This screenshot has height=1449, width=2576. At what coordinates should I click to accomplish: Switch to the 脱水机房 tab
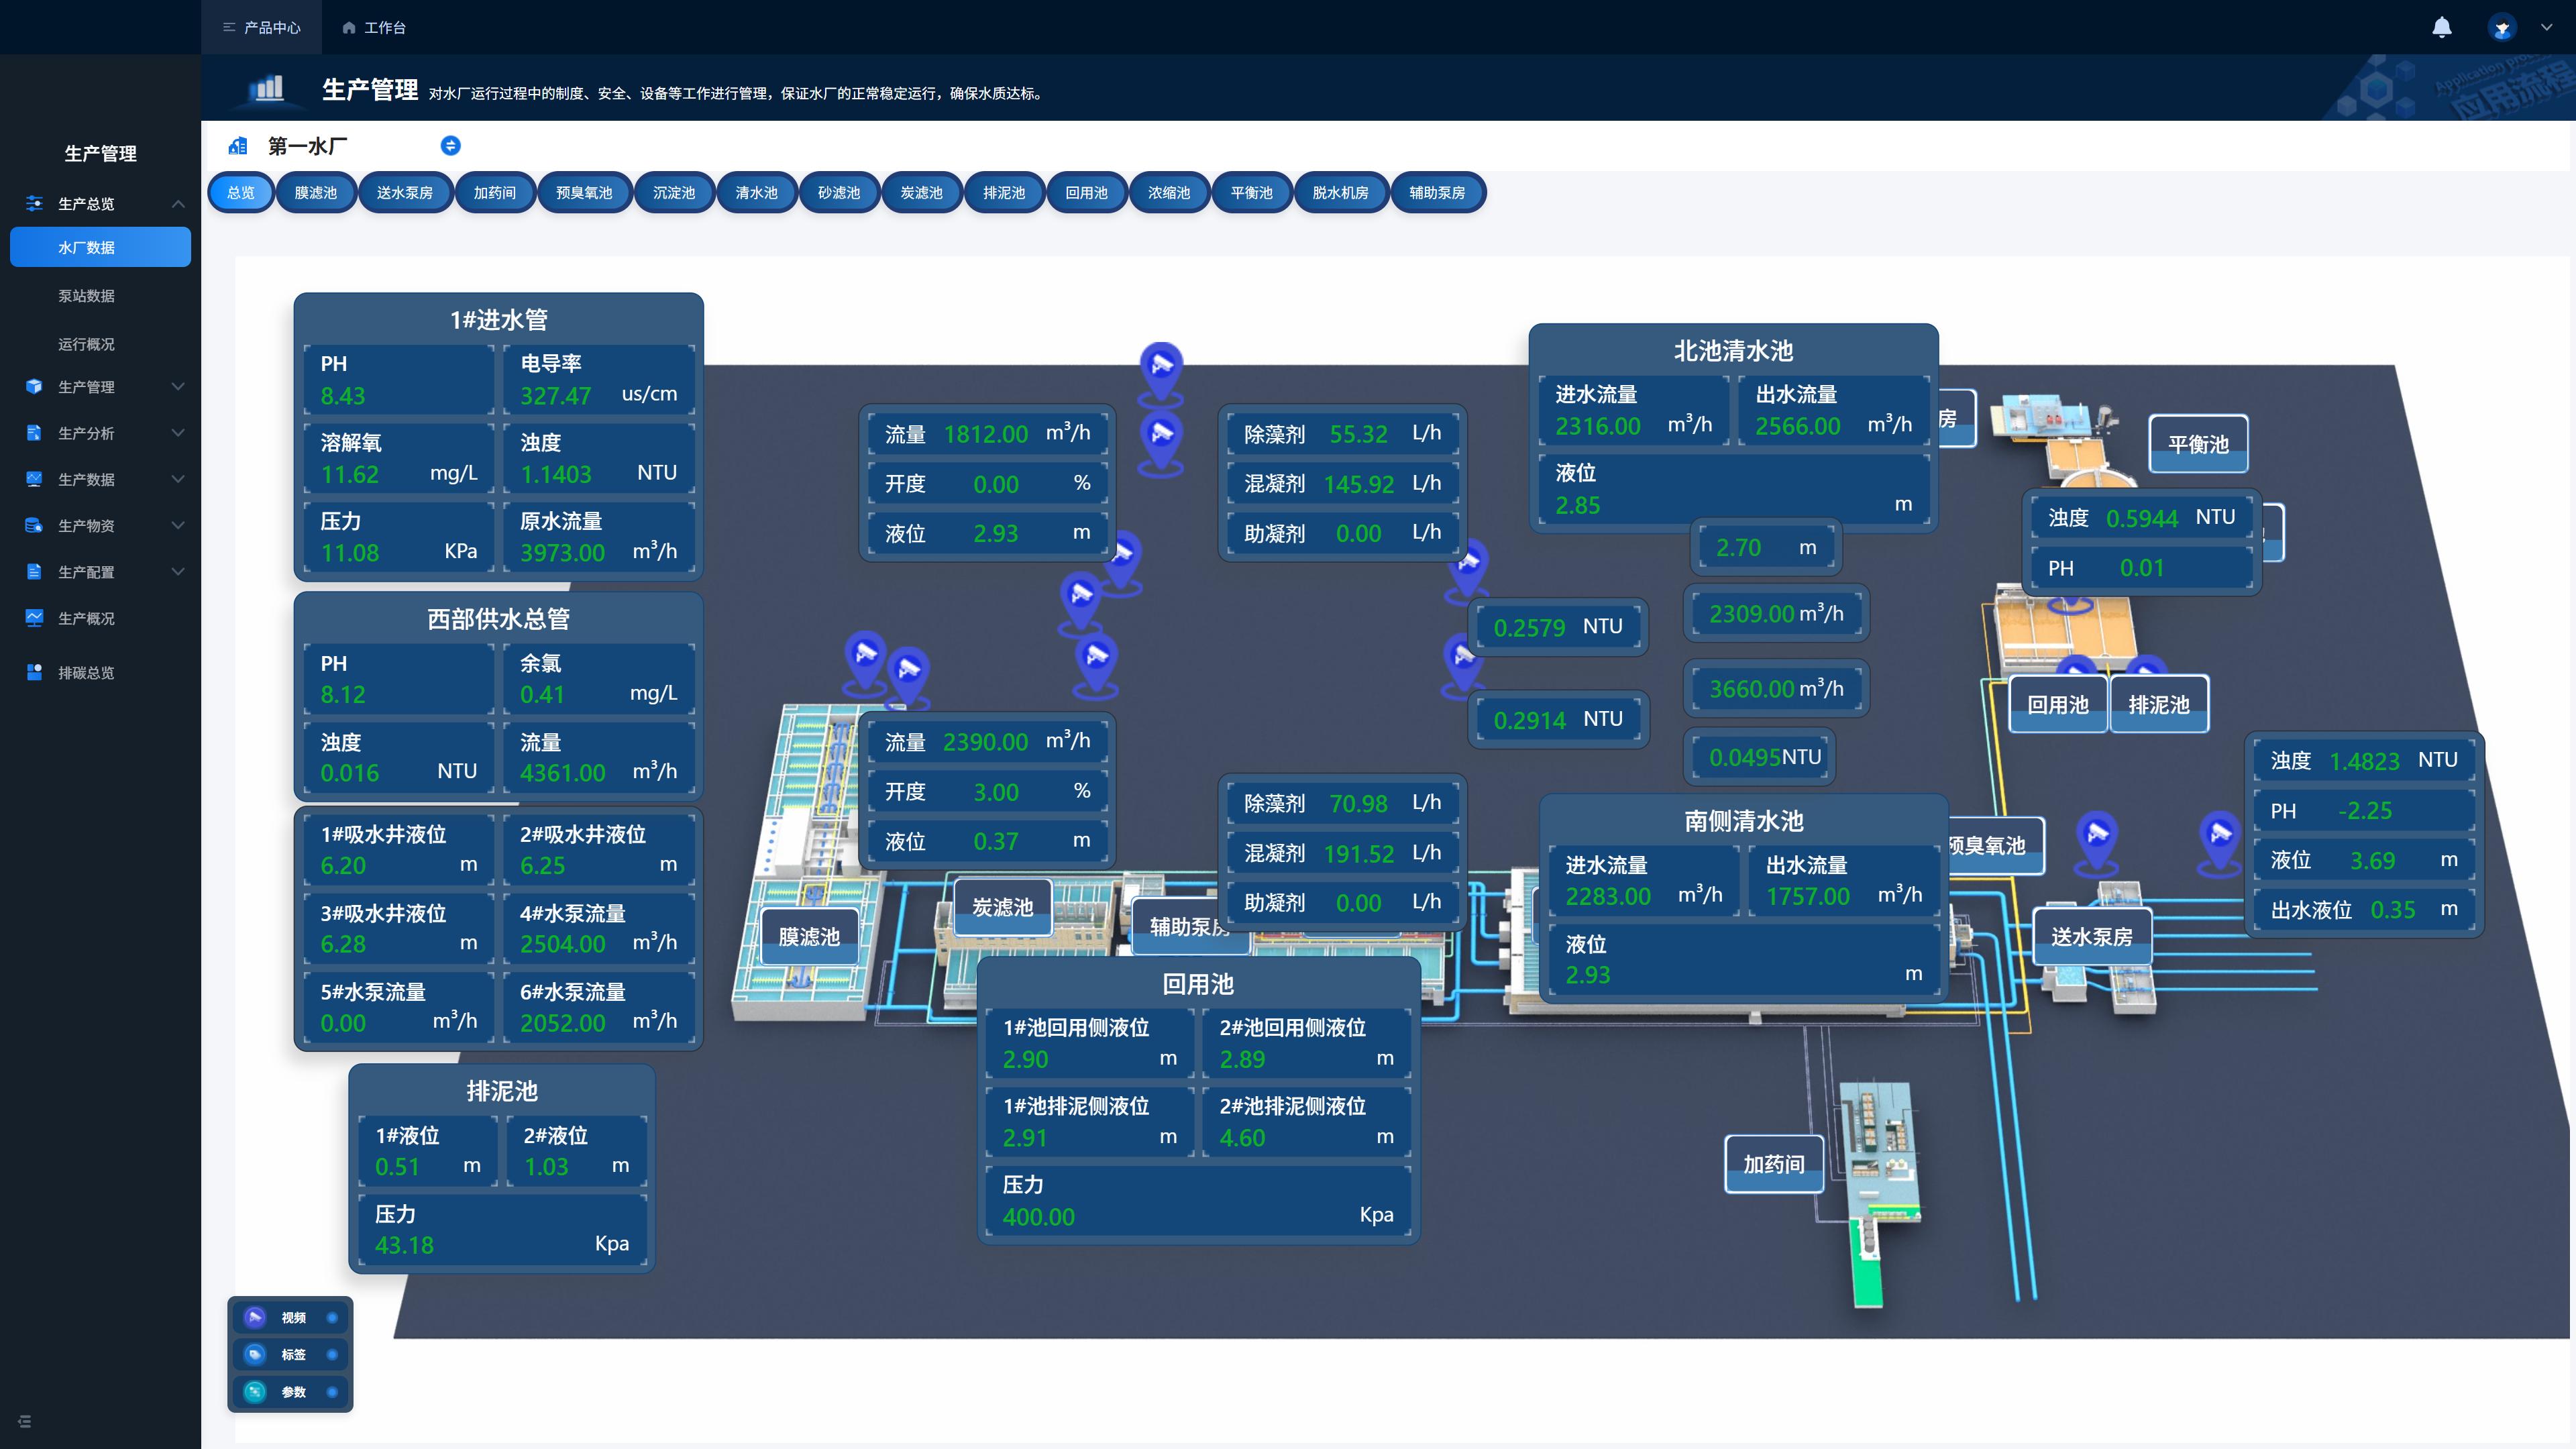tap(1340, 193)
